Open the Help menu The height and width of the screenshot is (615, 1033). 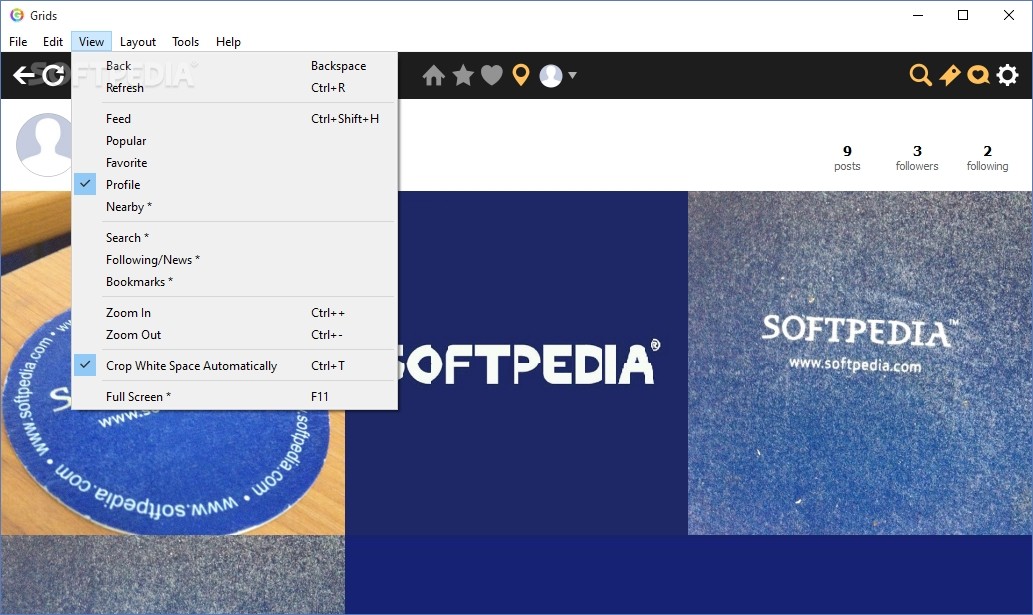click(x=228, y=41)
